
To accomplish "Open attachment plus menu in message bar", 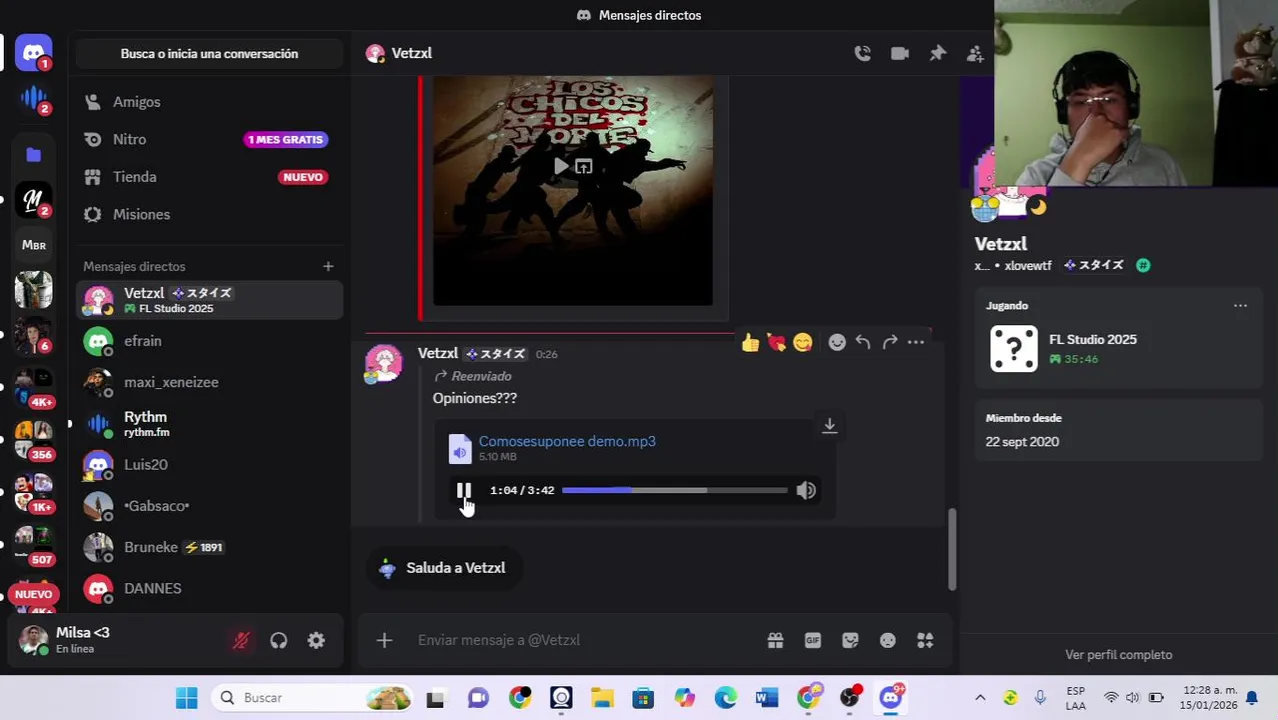I will 384,640.
